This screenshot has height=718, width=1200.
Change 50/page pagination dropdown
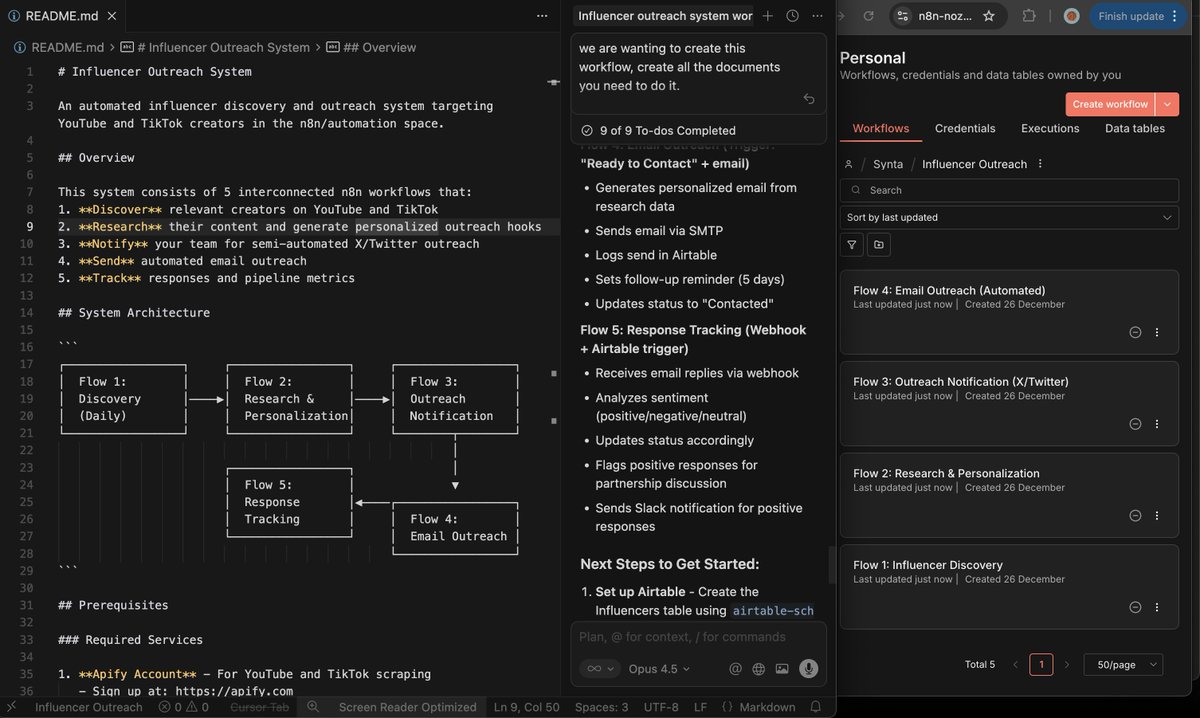1124,664
